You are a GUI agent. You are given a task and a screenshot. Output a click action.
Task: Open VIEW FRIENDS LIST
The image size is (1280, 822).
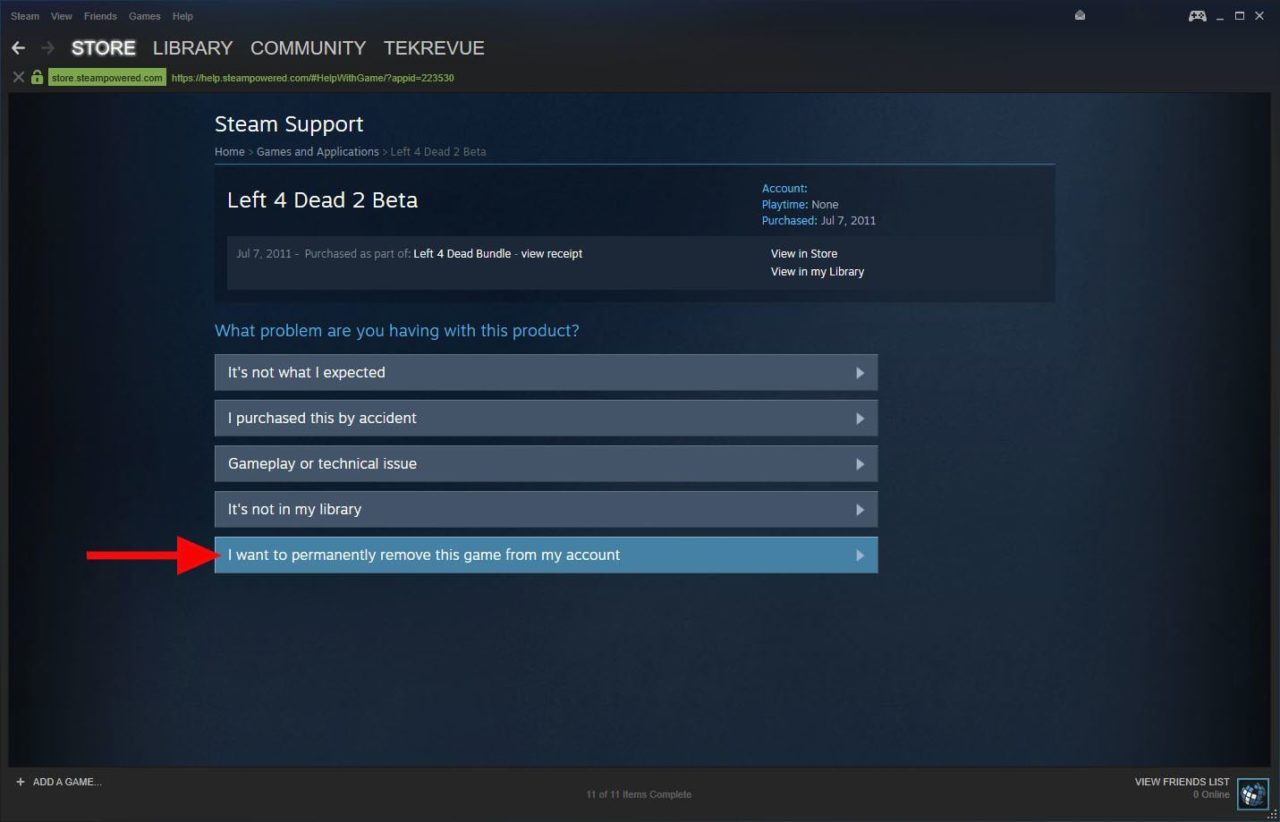pos(1182,782)
